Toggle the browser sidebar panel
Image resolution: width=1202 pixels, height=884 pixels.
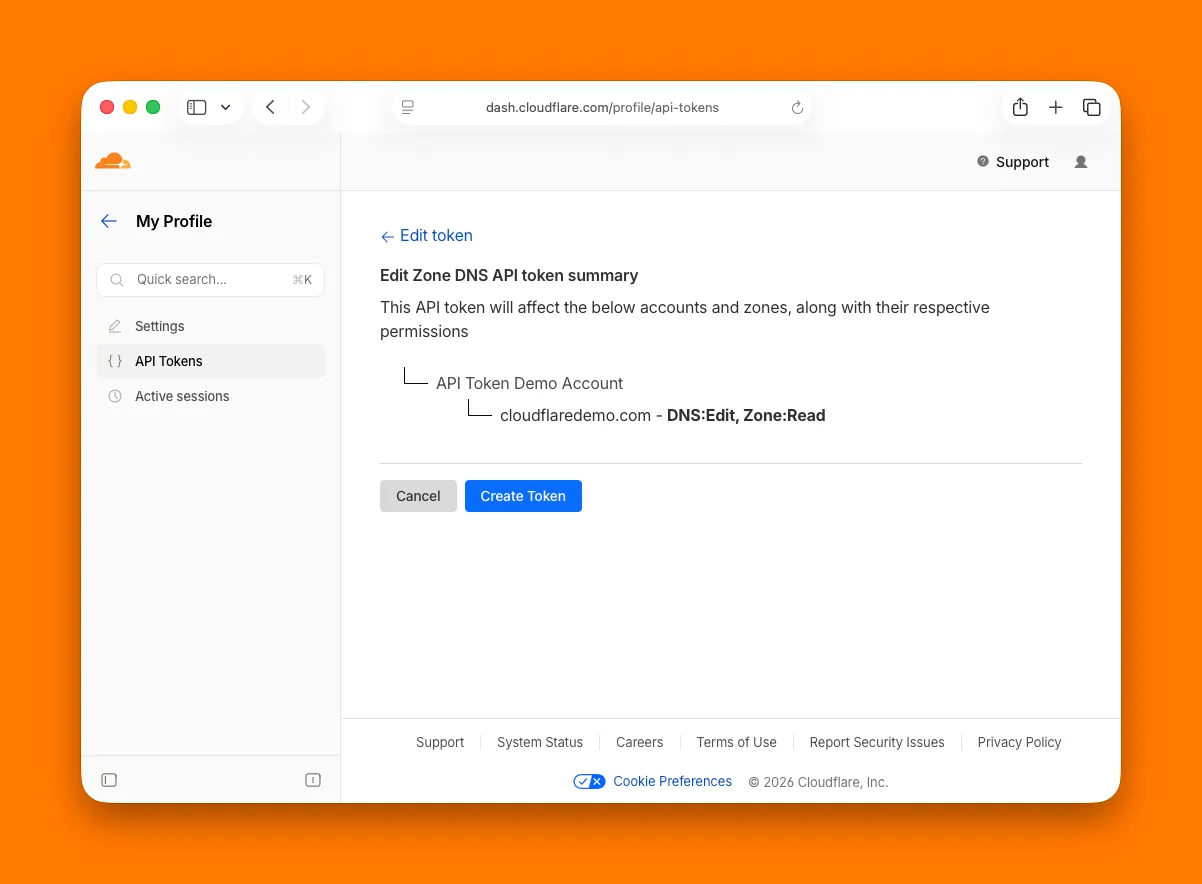coord(196,107)
